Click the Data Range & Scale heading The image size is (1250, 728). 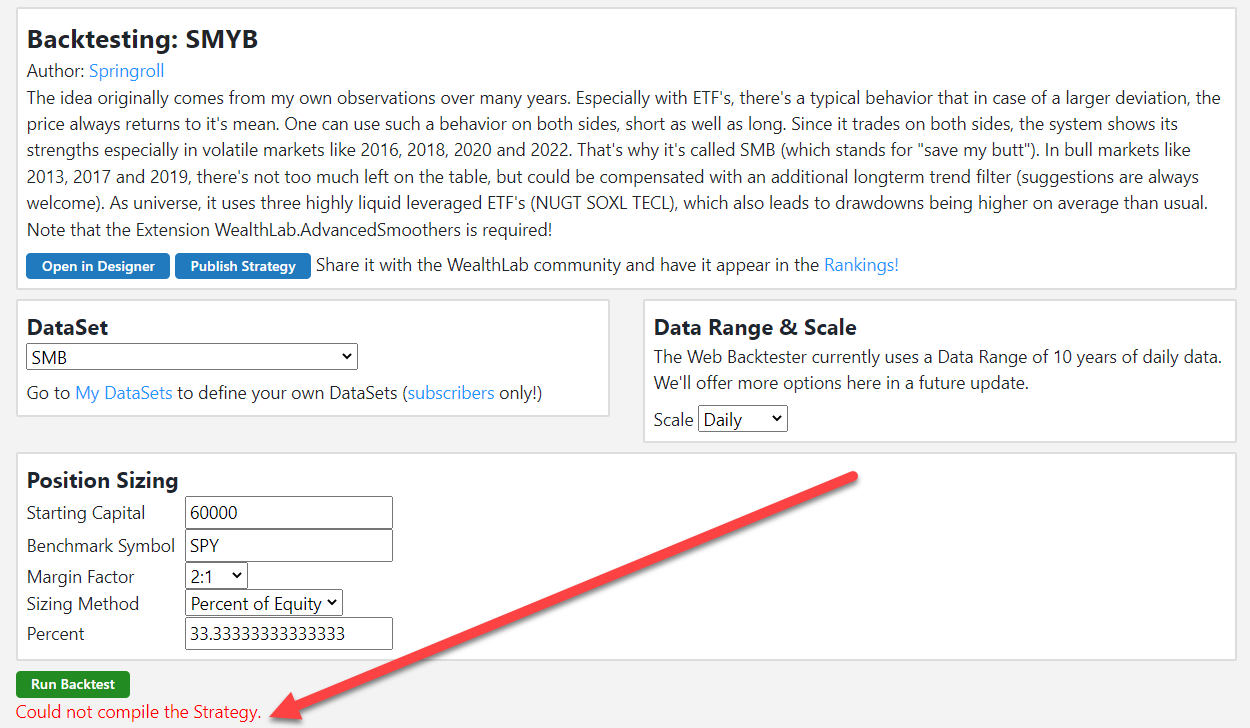coord(755,328)
